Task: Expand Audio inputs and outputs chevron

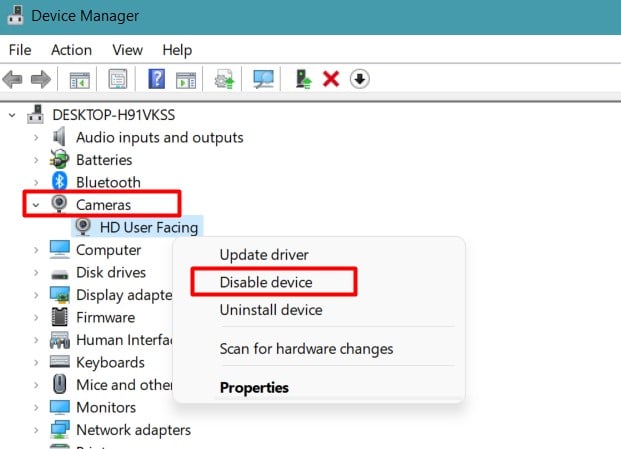Action: [x=36, y=138]
